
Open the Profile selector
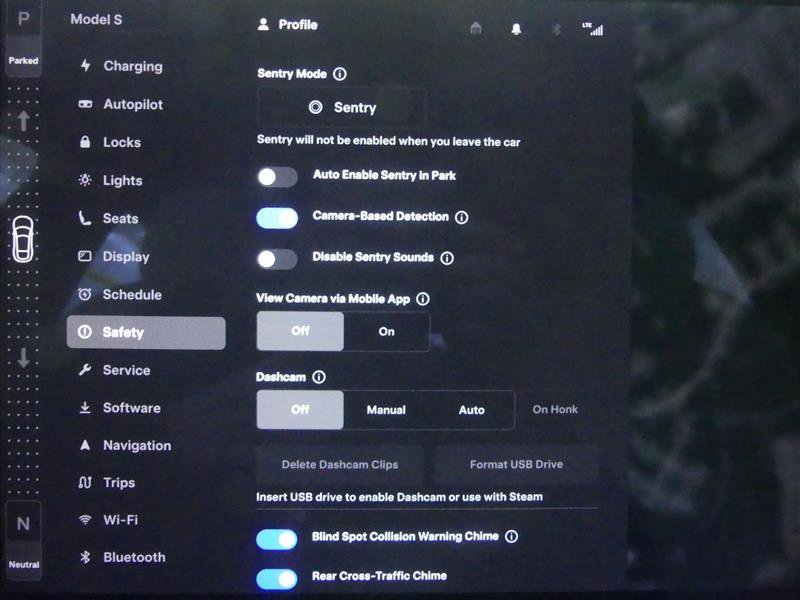click(x=288, y=24)
